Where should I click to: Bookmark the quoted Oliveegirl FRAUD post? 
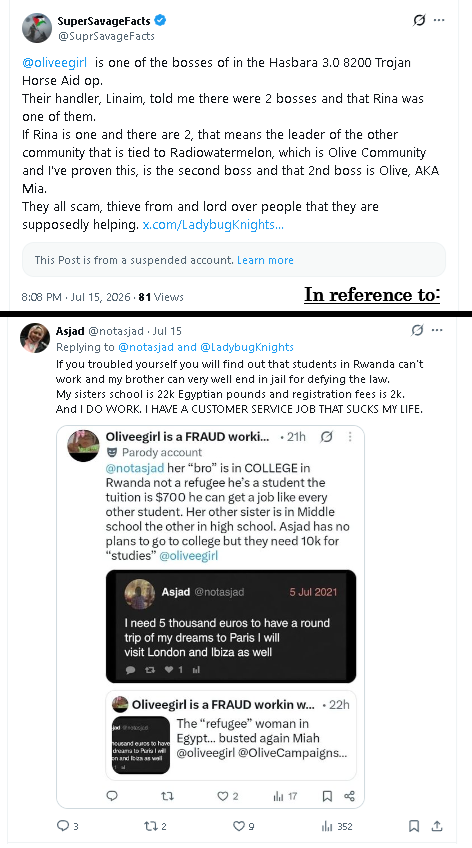pos(327,796)
